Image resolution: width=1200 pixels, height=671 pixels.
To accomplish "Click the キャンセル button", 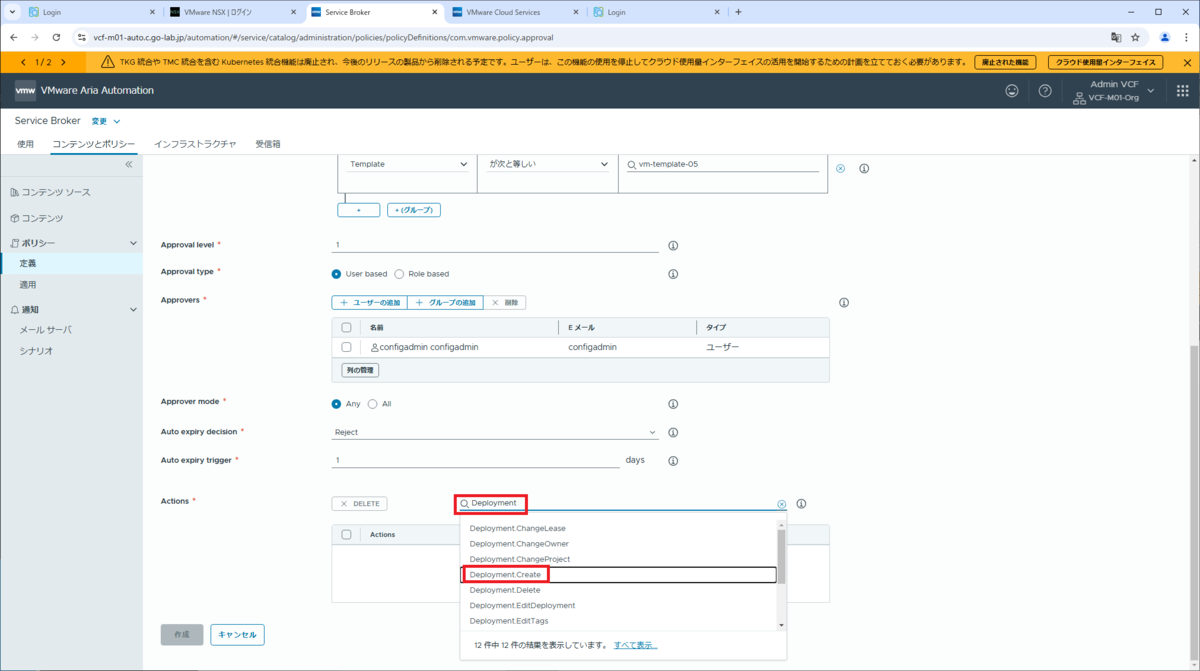I will tap(237, 634).
